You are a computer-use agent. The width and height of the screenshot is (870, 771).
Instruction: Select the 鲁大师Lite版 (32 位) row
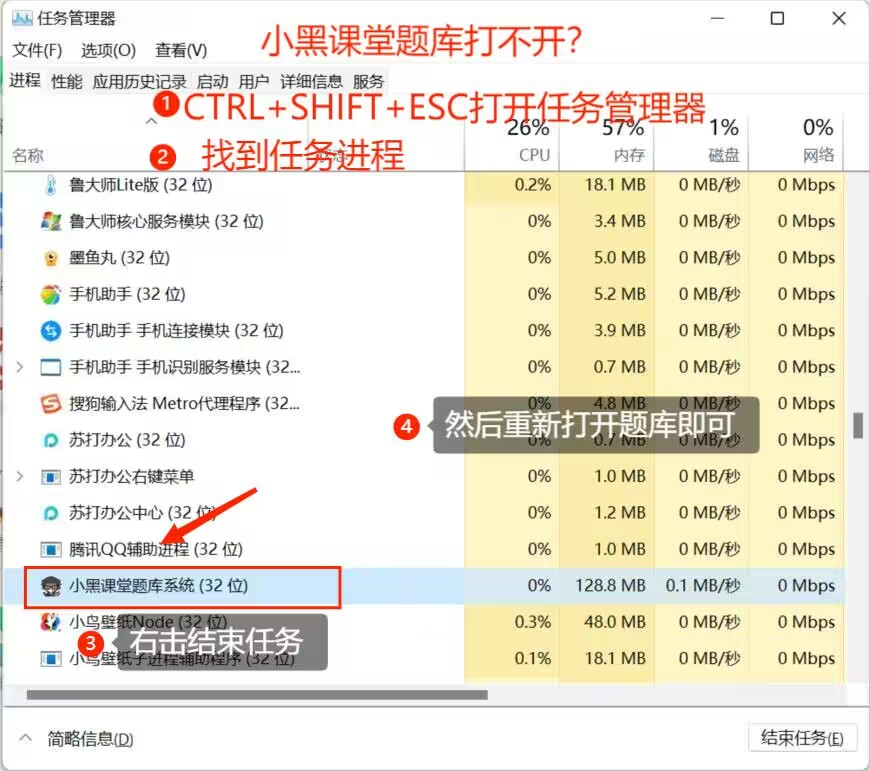pos(424,185)
